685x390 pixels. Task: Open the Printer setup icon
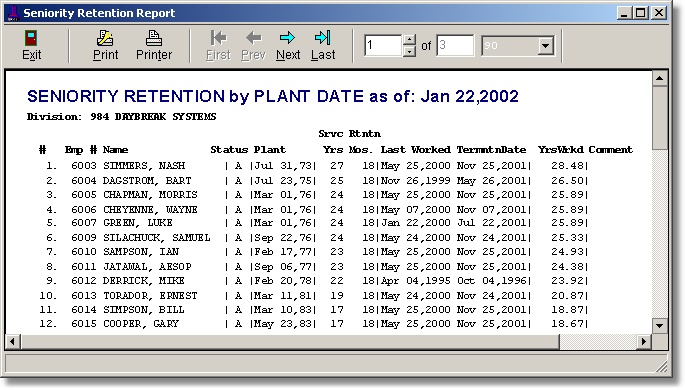[154, 38]
